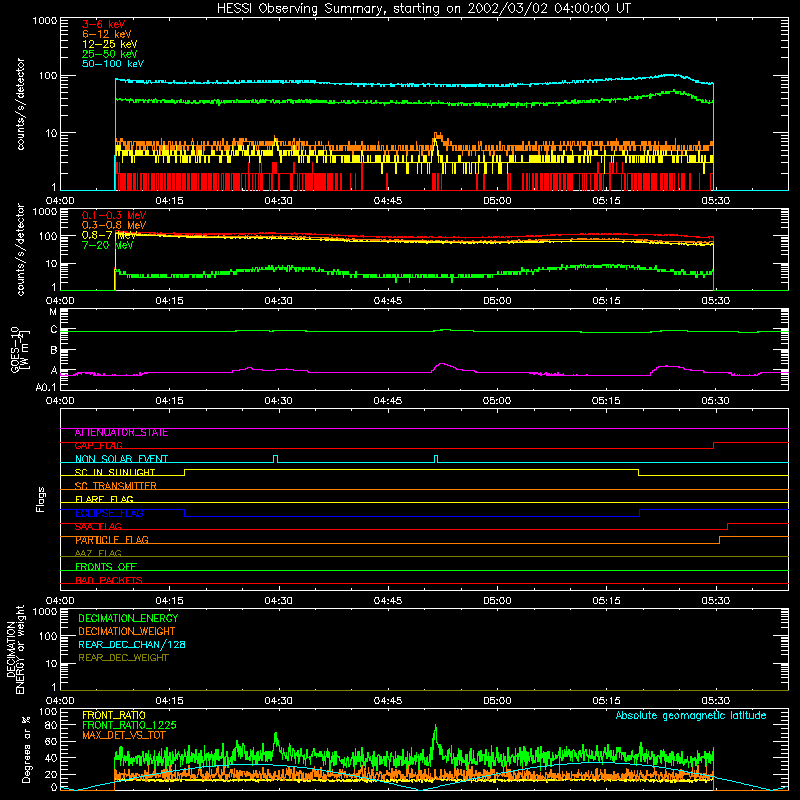
Task: Click the FLARE_FLAG label
Action: (104, 499)
